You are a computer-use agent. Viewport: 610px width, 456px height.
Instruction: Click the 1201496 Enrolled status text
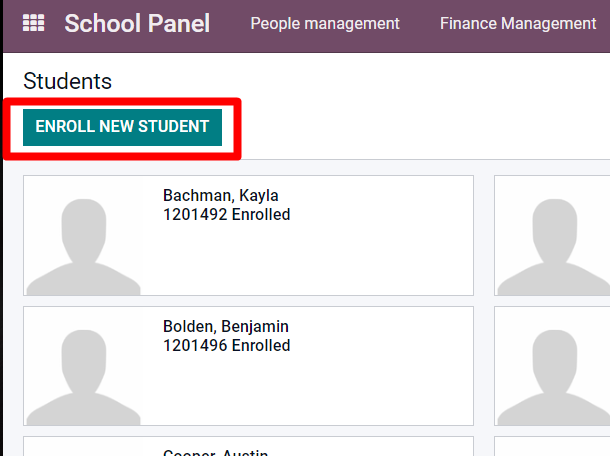tap(226, 345)
